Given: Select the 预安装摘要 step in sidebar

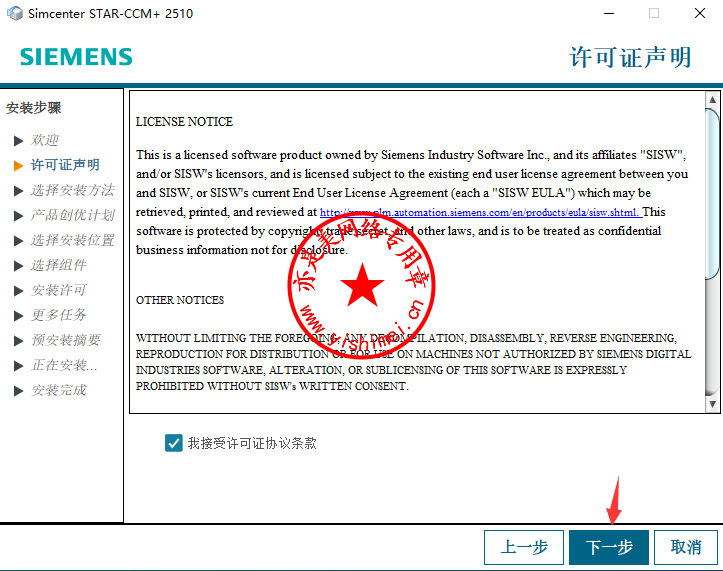Looking at the screenshot, I should (x=65, y=340).
